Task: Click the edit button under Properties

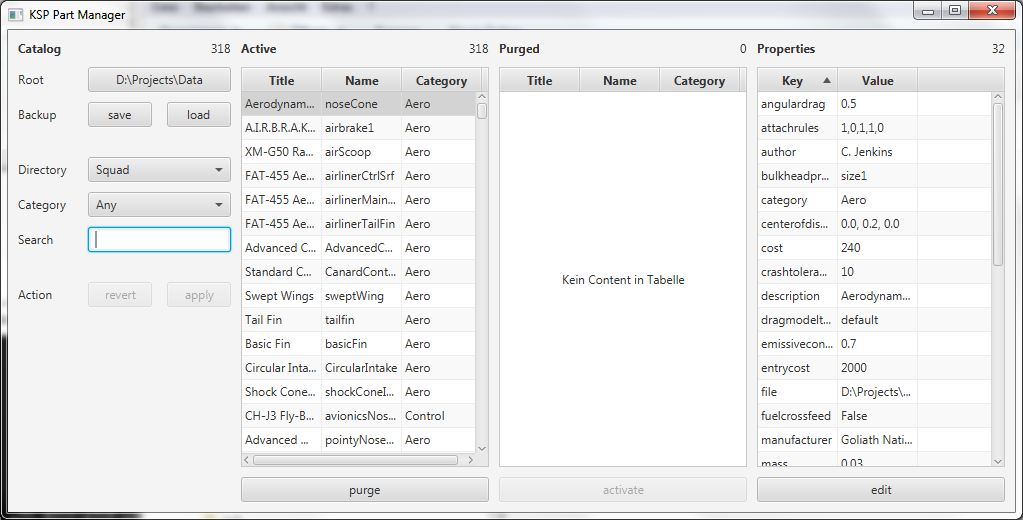Action: (x=881, y=490)
